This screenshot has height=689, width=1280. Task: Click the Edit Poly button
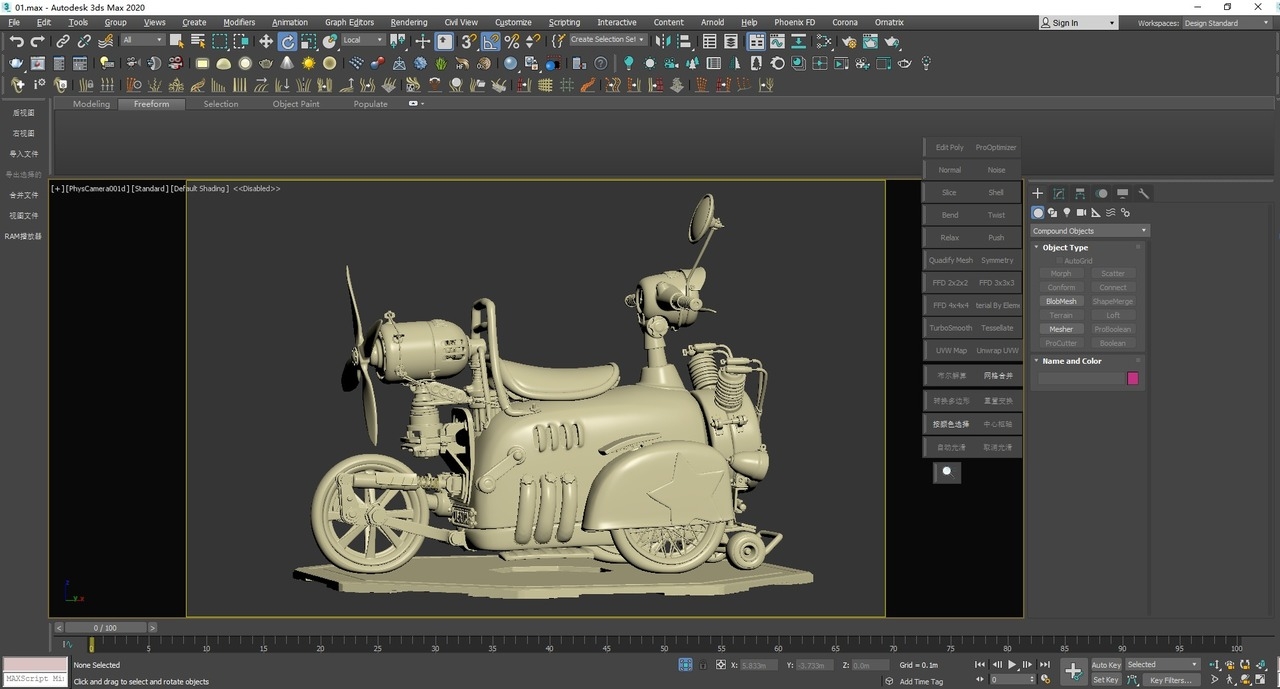[x=950, y=147]
